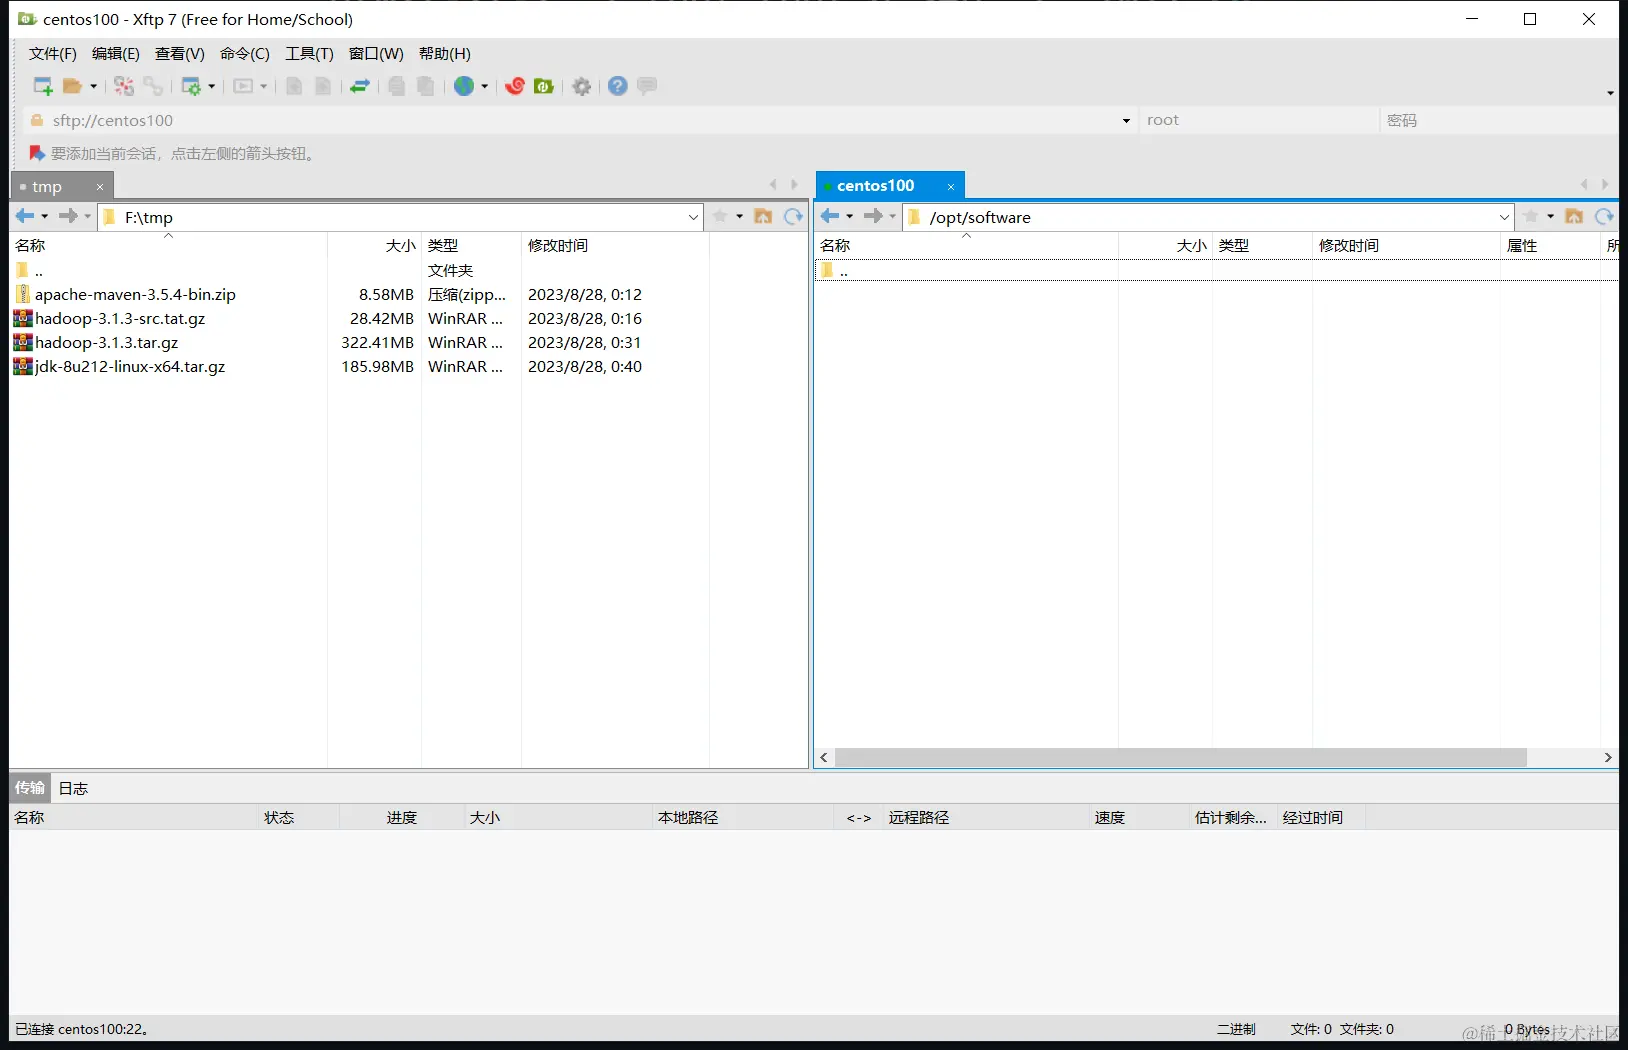The height and width of the screenshot is (1050, 1628).
Task: Select hadoop-3.1.3-src.tat.gz file
Action: (120, 319)
